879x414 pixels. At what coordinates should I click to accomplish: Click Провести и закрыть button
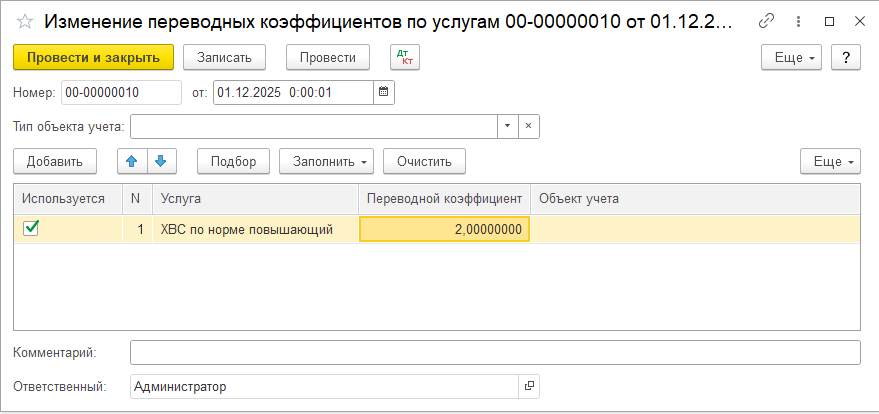tap(94, 58)
